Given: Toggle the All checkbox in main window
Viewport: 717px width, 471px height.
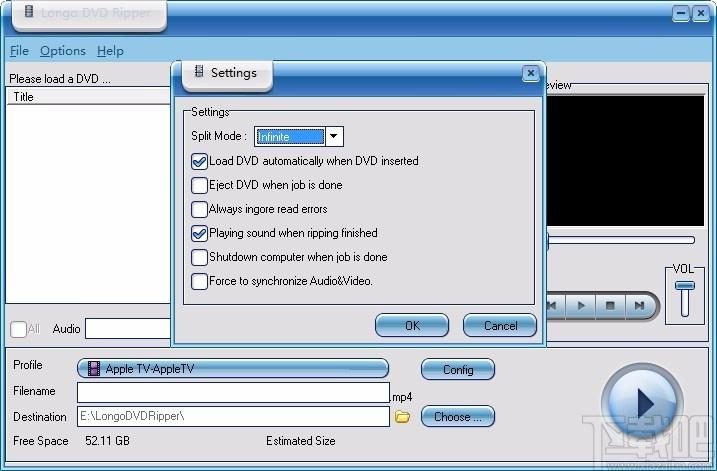Looking at the screenshot, I should click(18, 329).
